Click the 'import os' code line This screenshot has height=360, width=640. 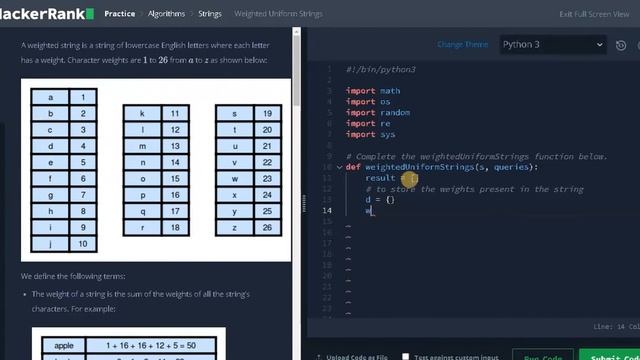click(x=368, y=102)
